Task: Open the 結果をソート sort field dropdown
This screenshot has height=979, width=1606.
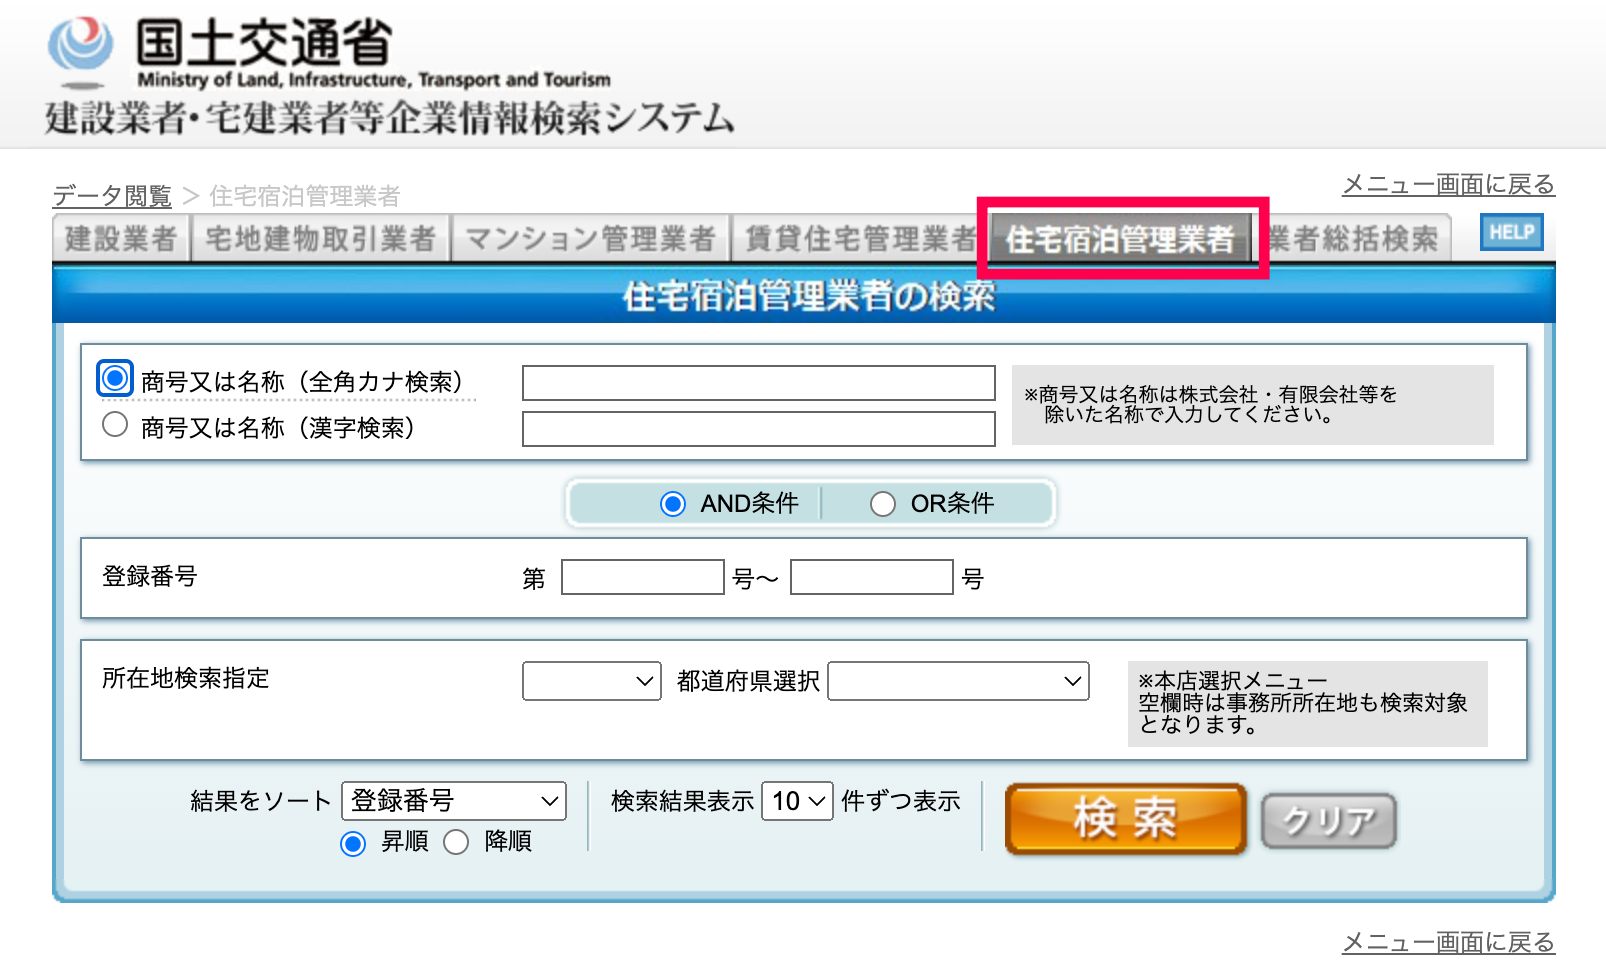Action: point(453,801)
